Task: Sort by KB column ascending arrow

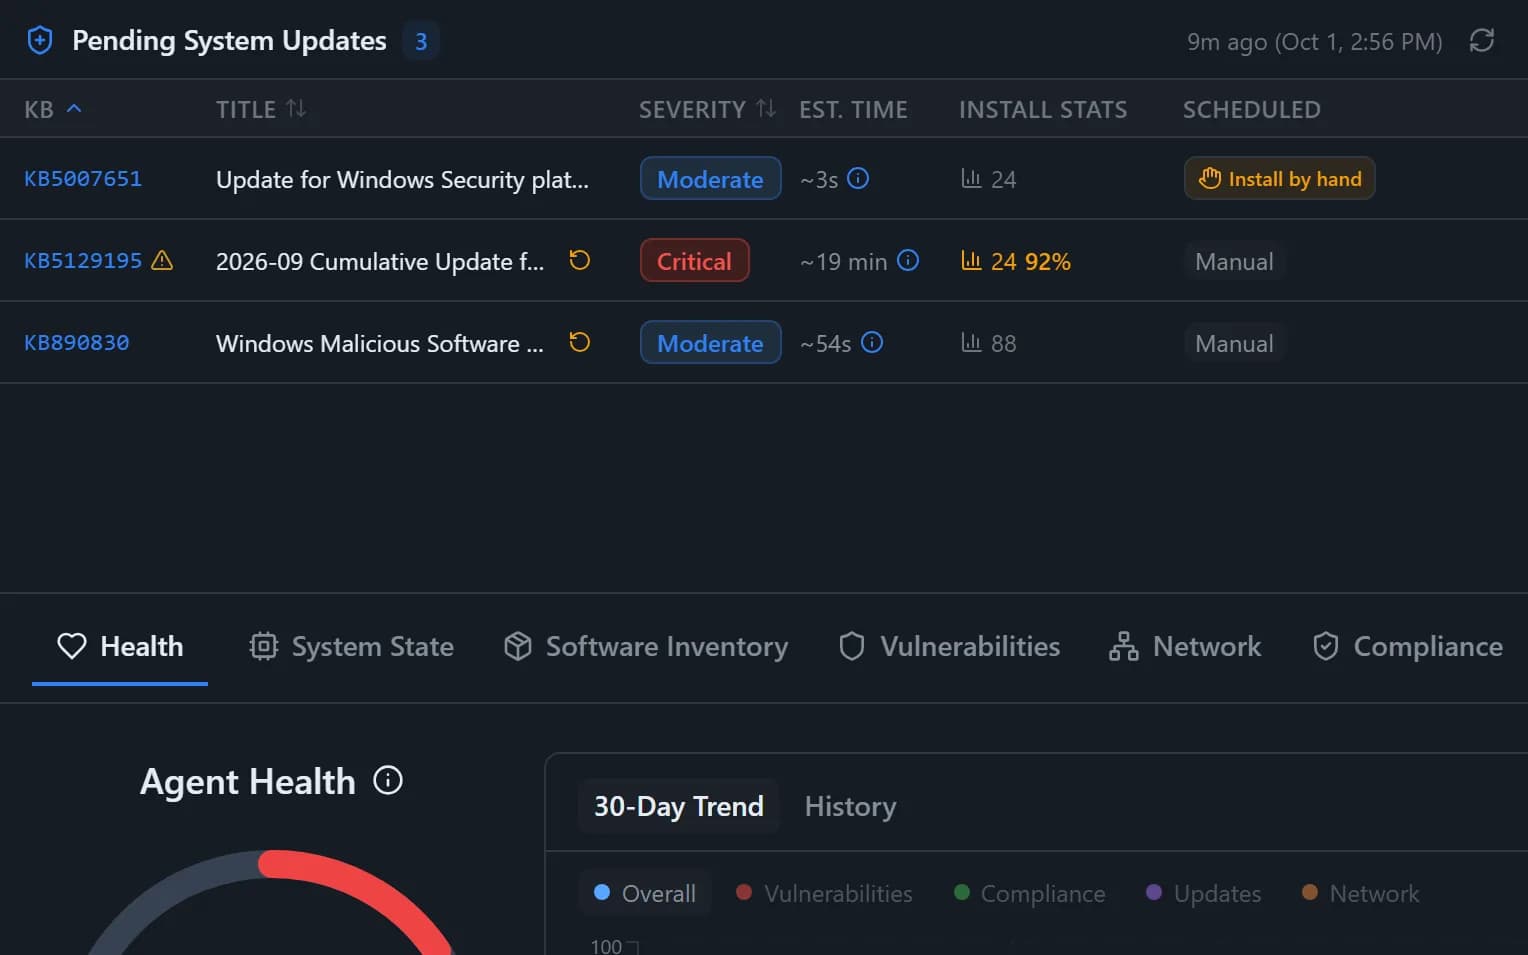Action: (x=73, y=109)
